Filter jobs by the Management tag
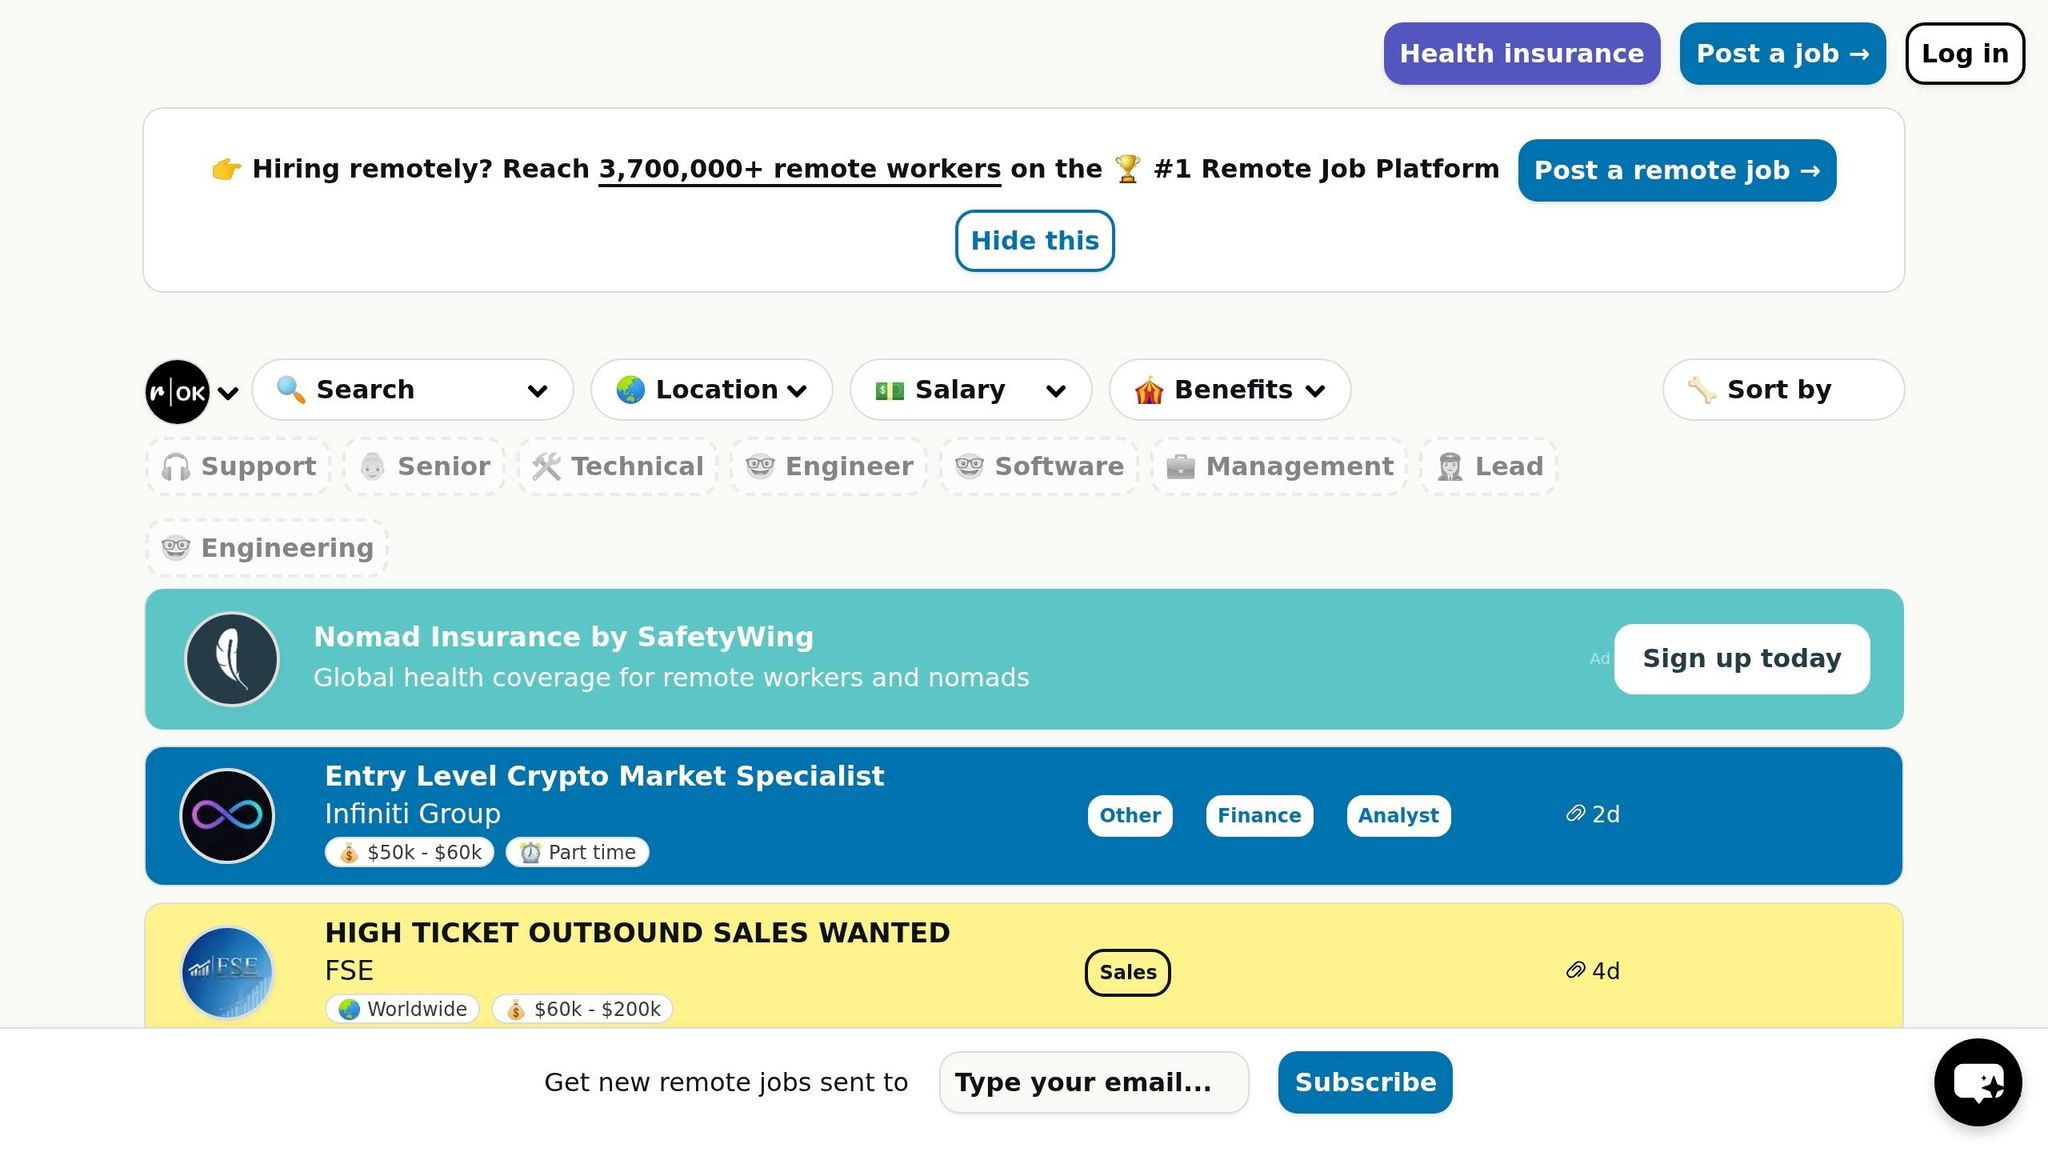The width and height of the screenshot is (2048, 1152). (x=1279, y=466)
